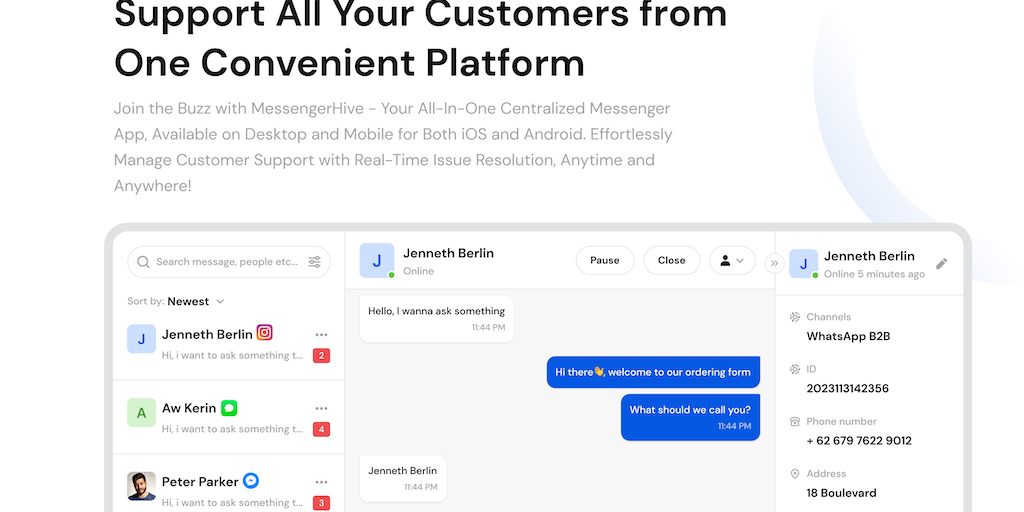Click Peter Parker's profile photo
The width and height of the screenshot is (1024, 512).
pyautogui.click(x=142, y=486)
